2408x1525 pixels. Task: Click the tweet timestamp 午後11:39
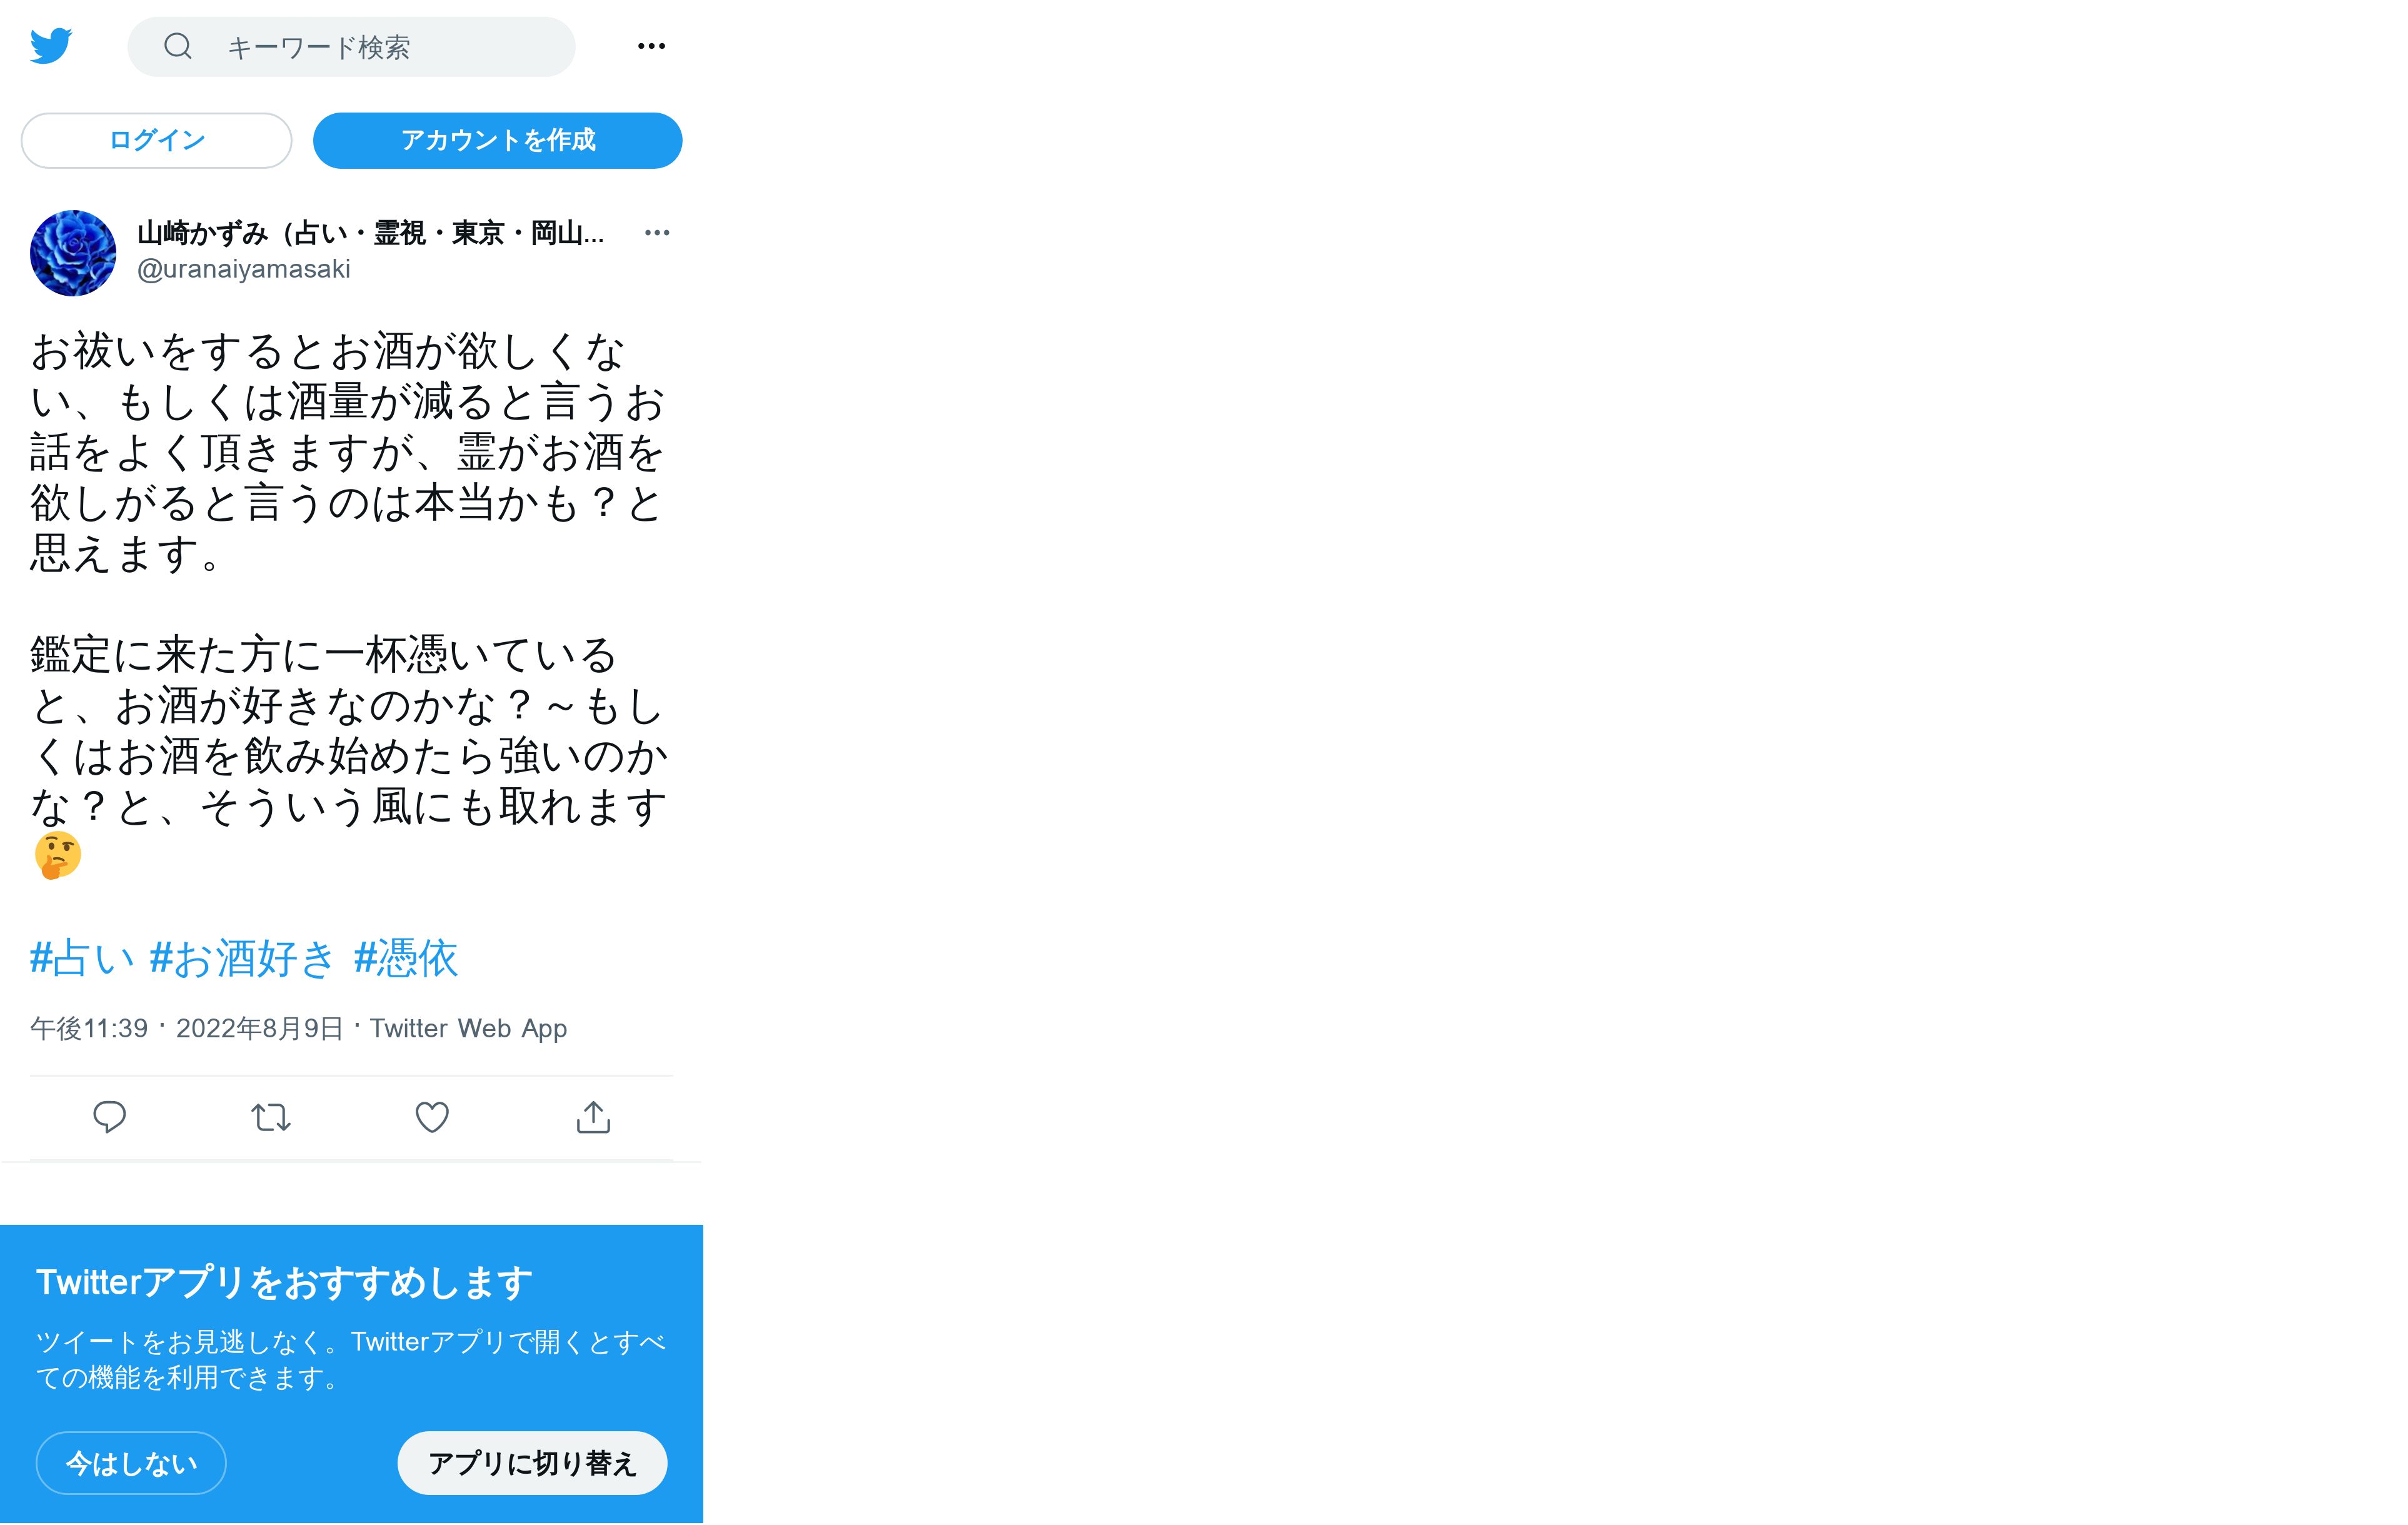89,1029
